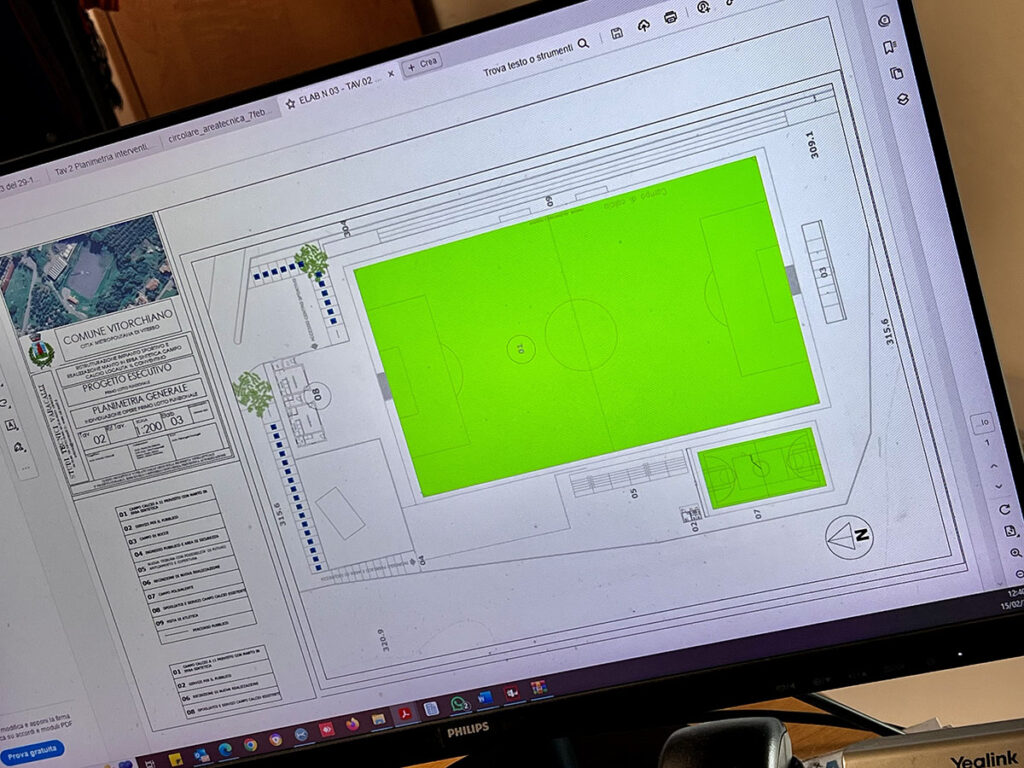The width and height of the screenshot is (1024, 768).
Task: Go to previous page using up chevron
Action: [x=994, y=466]
